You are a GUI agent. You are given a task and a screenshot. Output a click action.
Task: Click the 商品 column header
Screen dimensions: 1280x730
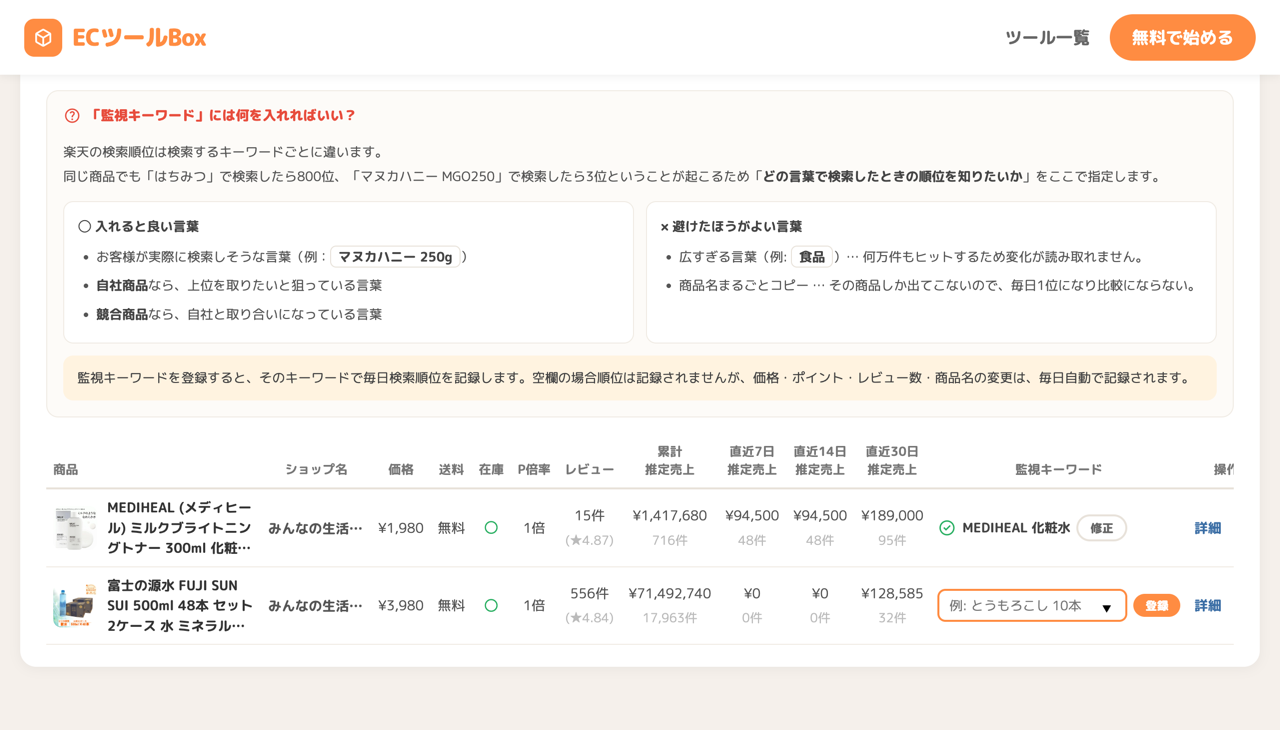pos(65,470)
